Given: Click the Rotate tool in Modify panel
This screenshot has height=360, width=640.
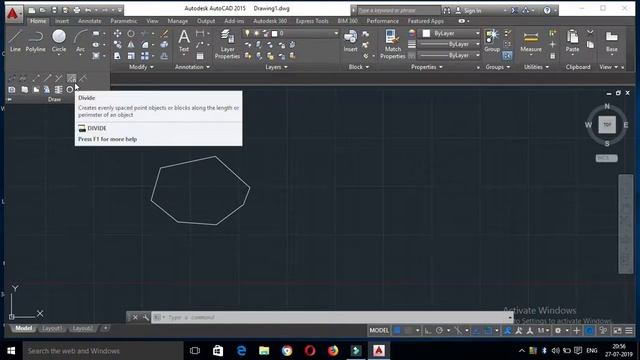Looking at the screenshot, I should 131,33.
